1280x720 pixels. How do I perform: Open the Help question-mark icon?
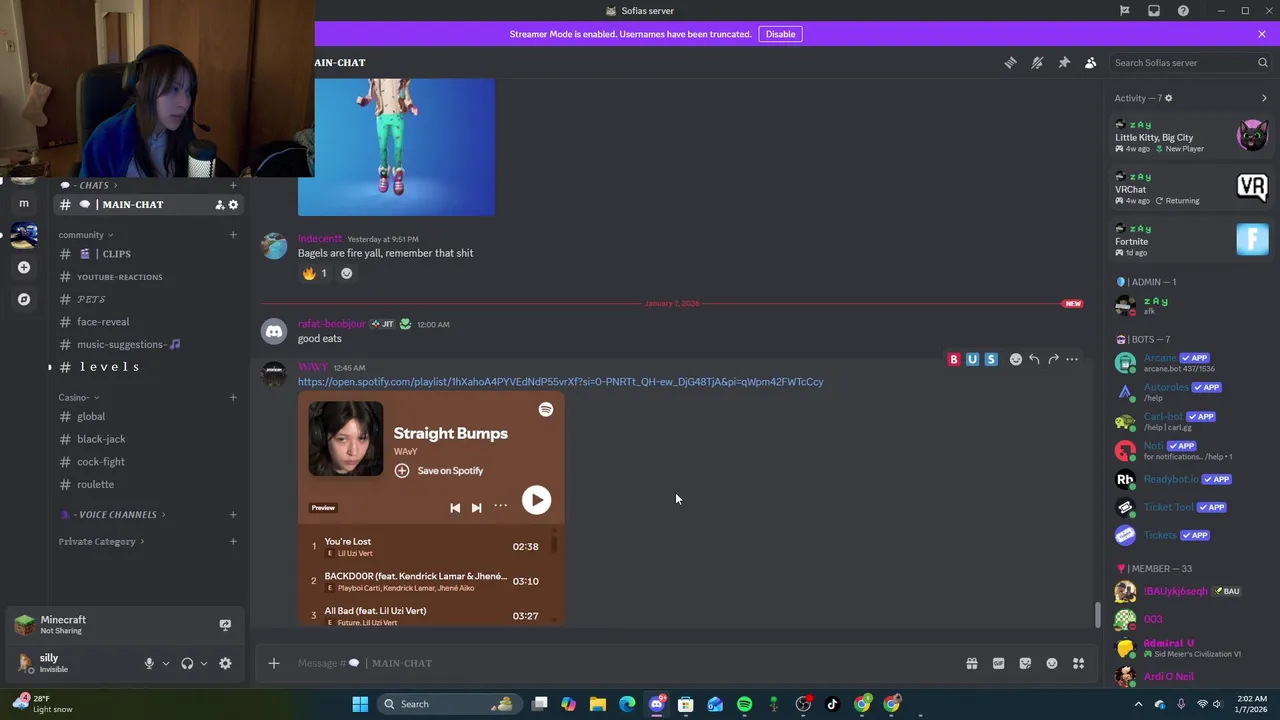pyautogui.click(x=1183, y=11)
